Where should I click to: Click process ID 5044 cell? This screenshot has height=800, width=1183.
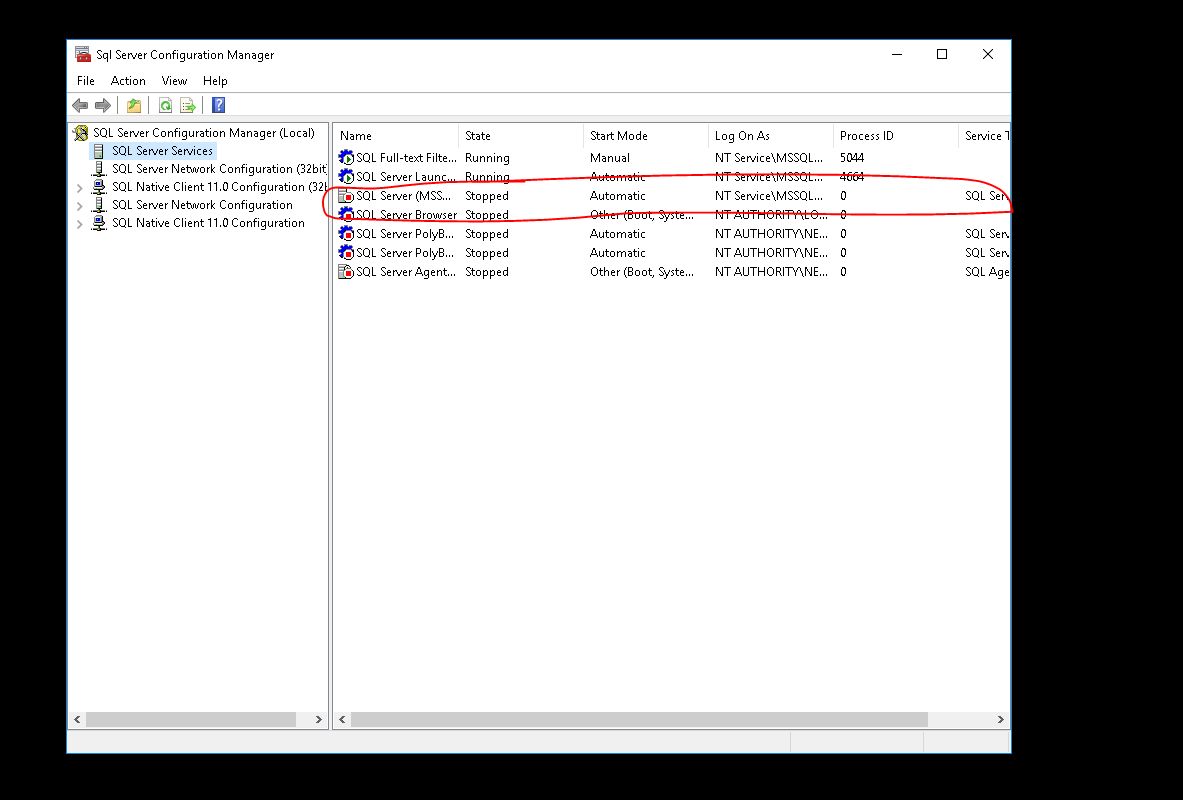(x=852, y=158)
